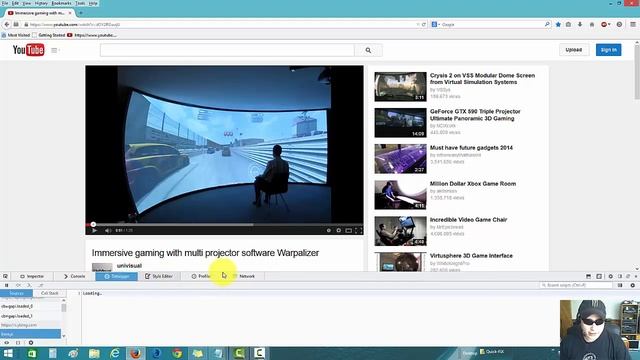The height and width of the screenshot is (360, 640).
Task: Click the debugger search scripts field
Action: click(576, 285)
